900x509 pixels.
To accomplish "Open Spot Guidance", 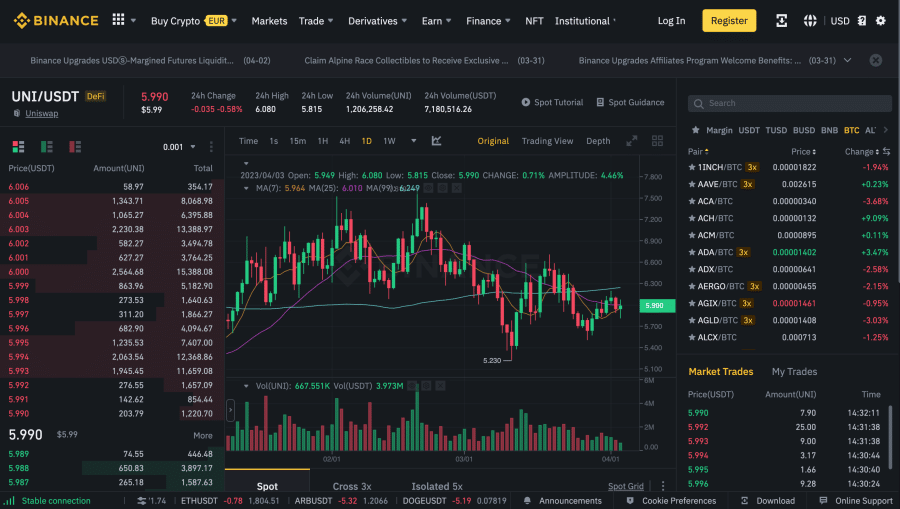I will 630,102.
